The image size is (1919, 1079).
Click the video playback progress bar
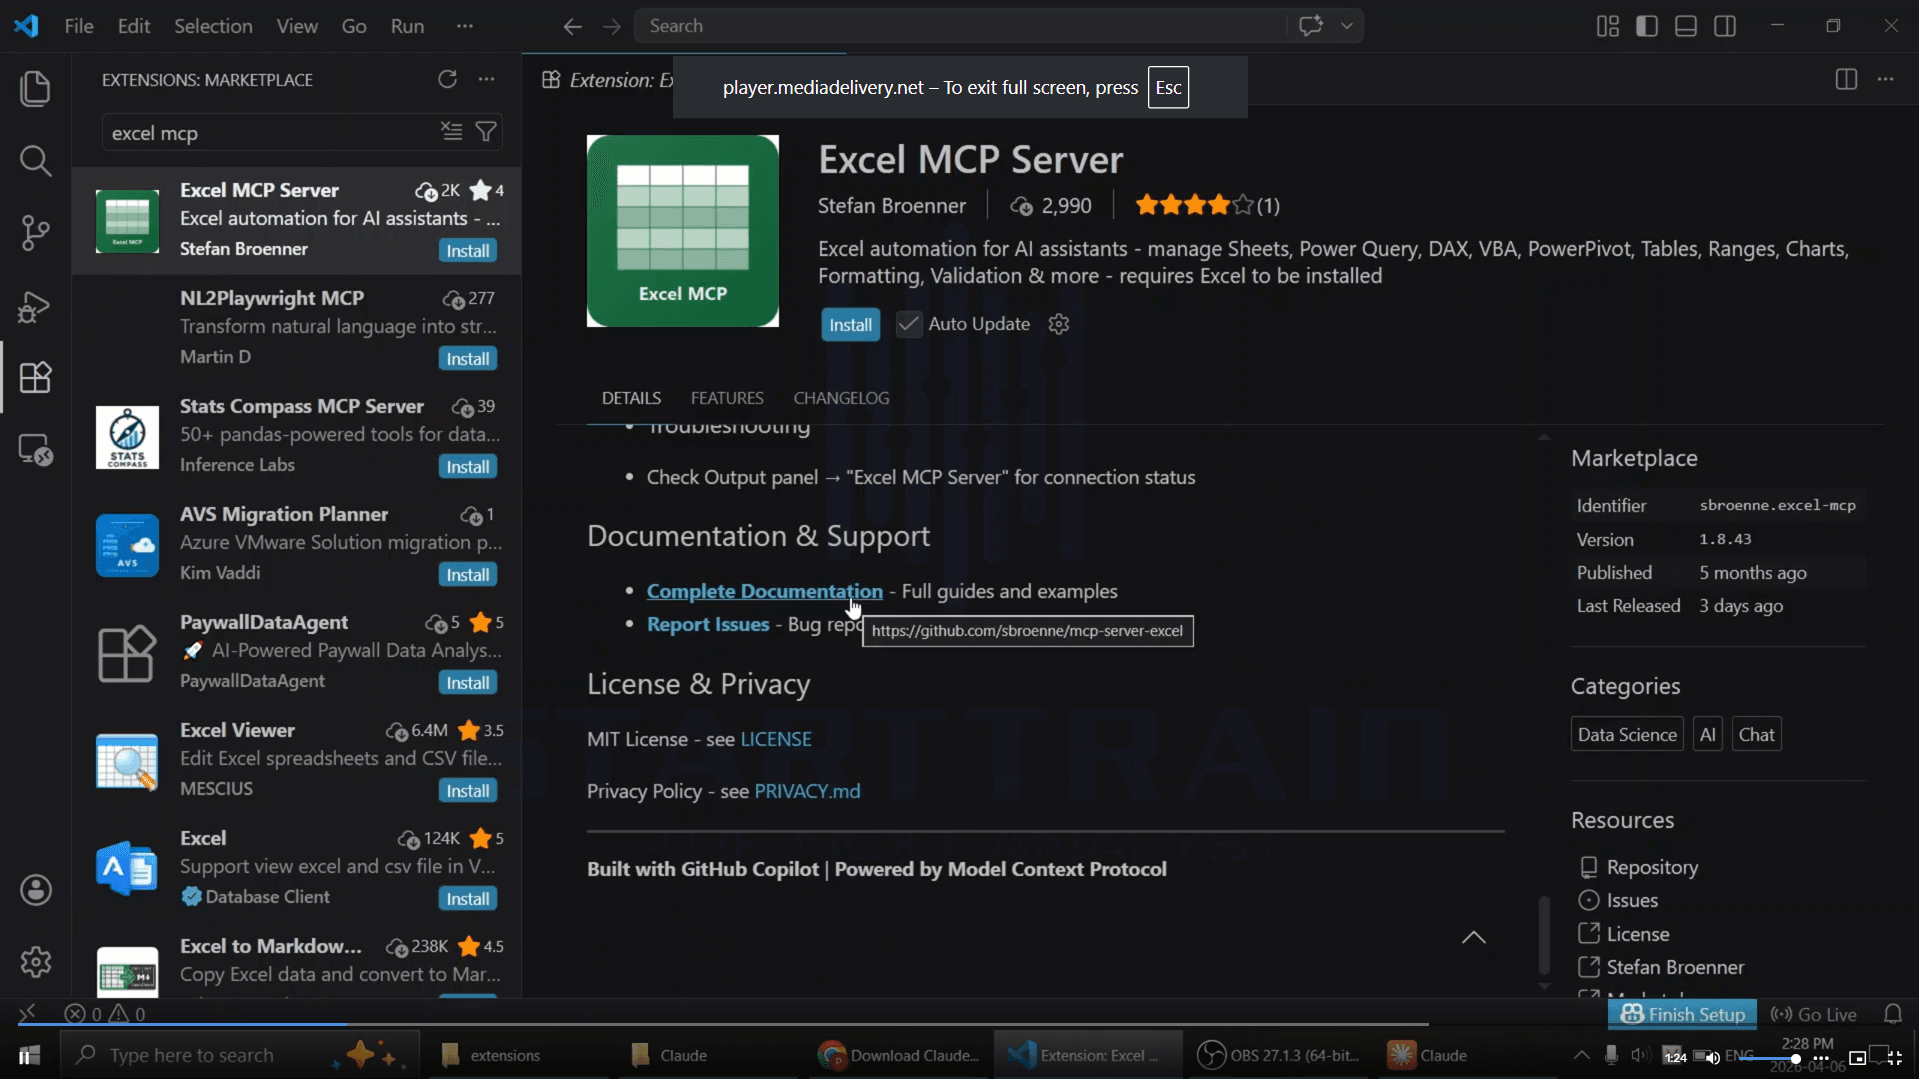click(722, 1024)
